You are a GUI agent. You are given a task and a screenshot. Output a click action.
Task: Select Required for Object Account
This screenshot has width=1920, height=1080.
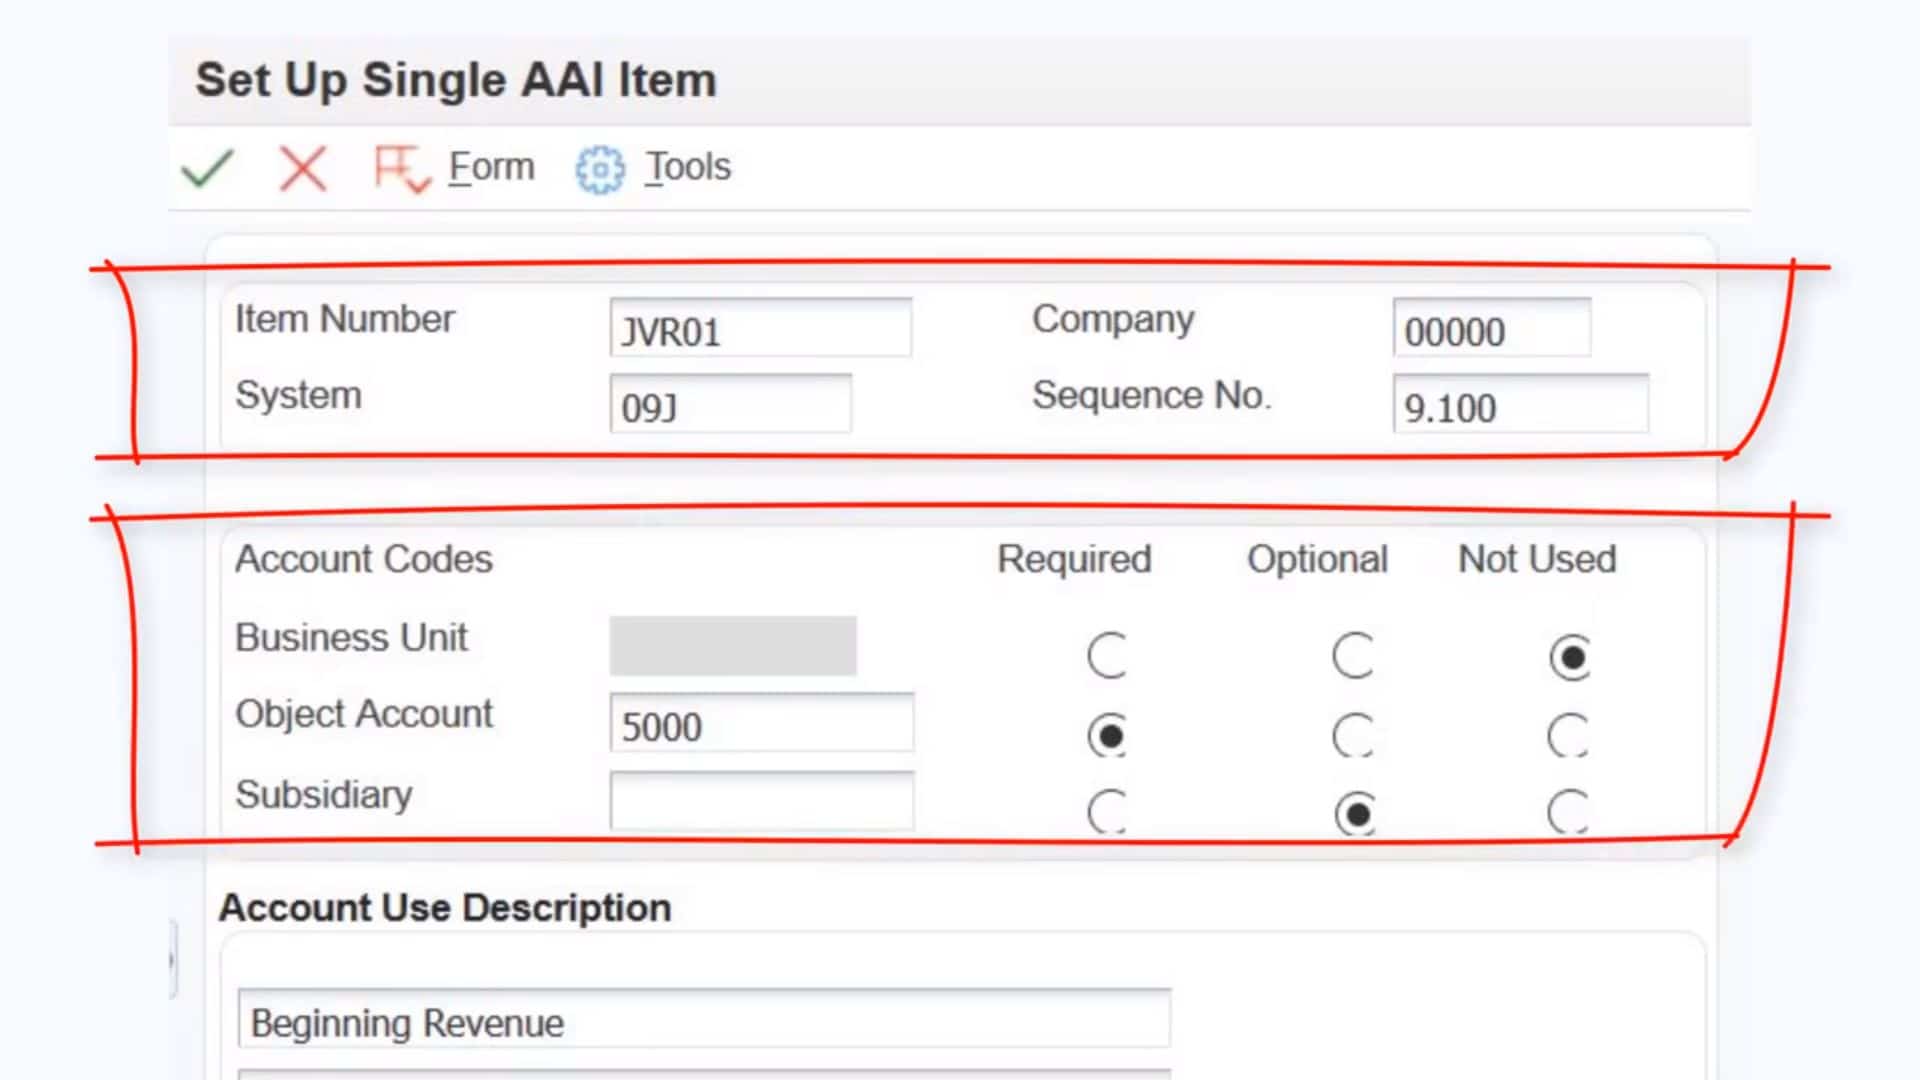1107,736
